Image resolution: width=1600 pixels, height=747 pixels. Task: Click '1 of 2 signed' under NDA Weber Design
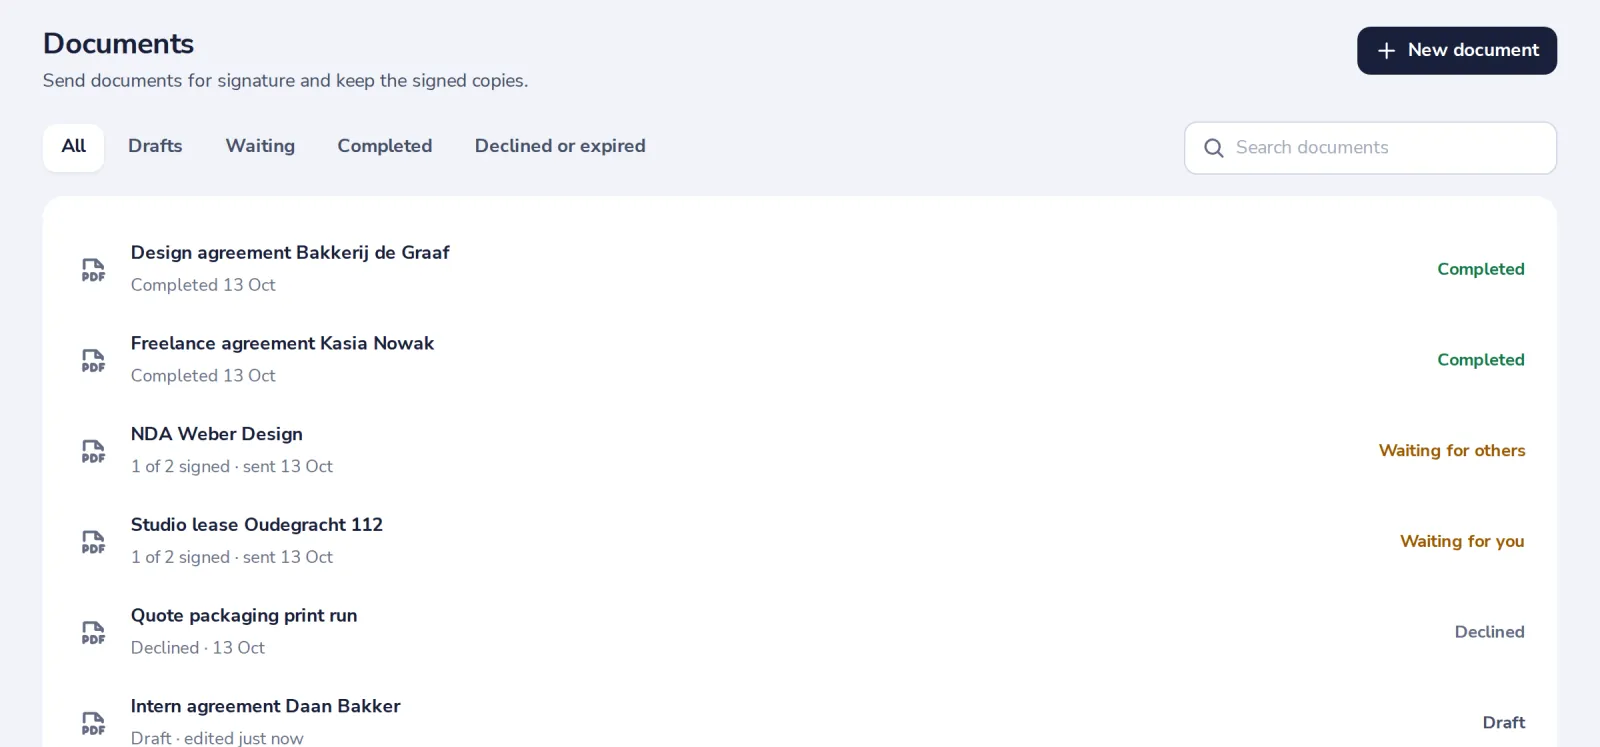click(x=180, y=467)
